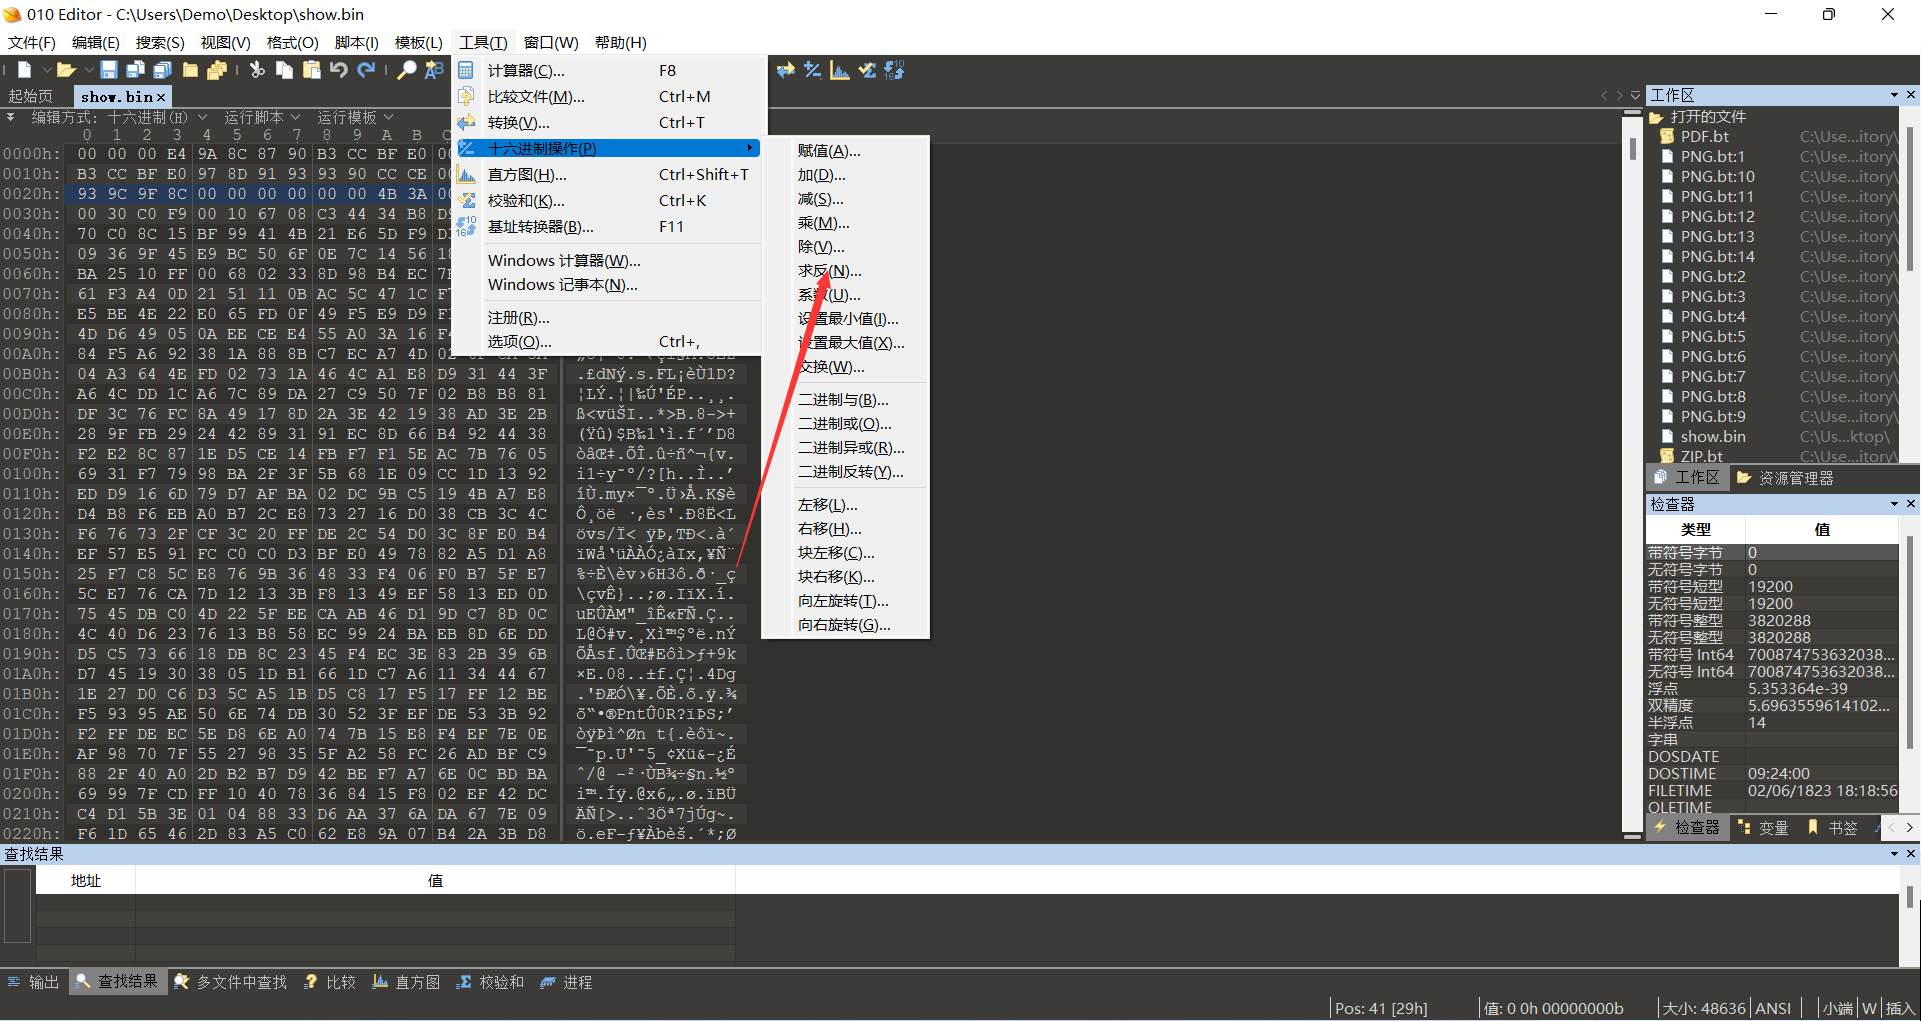Click the histogram toolbar icon

click(x=840, y=70)
